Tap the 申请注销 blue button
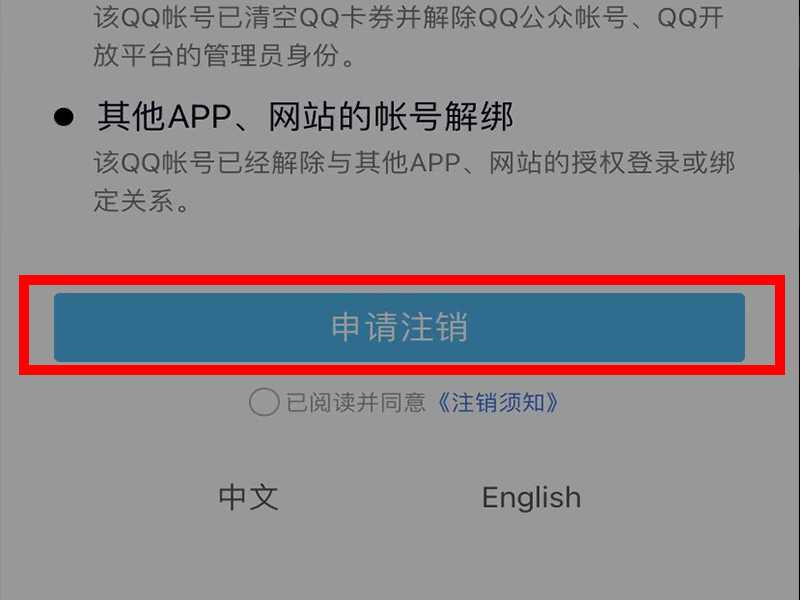The image size is (800, 600). (399, 327)
